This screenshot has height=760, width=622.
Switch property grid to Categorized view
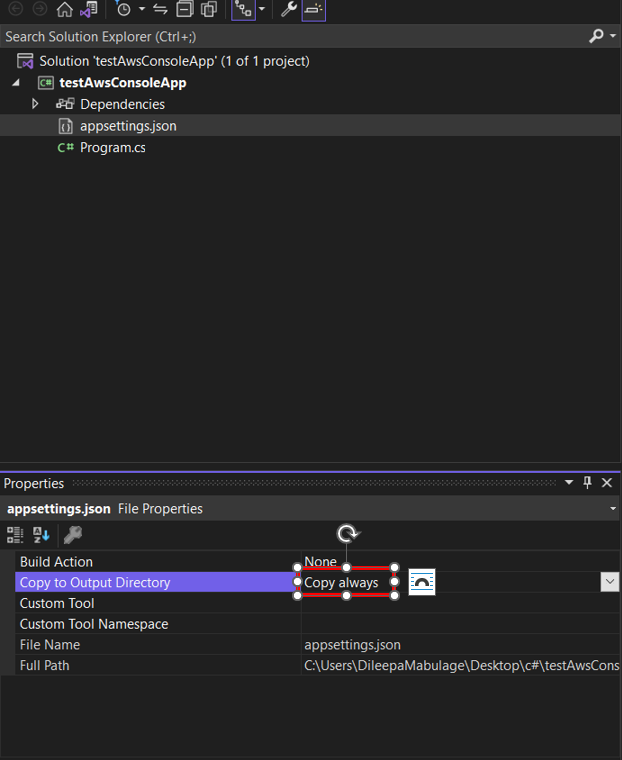[15, 535]
